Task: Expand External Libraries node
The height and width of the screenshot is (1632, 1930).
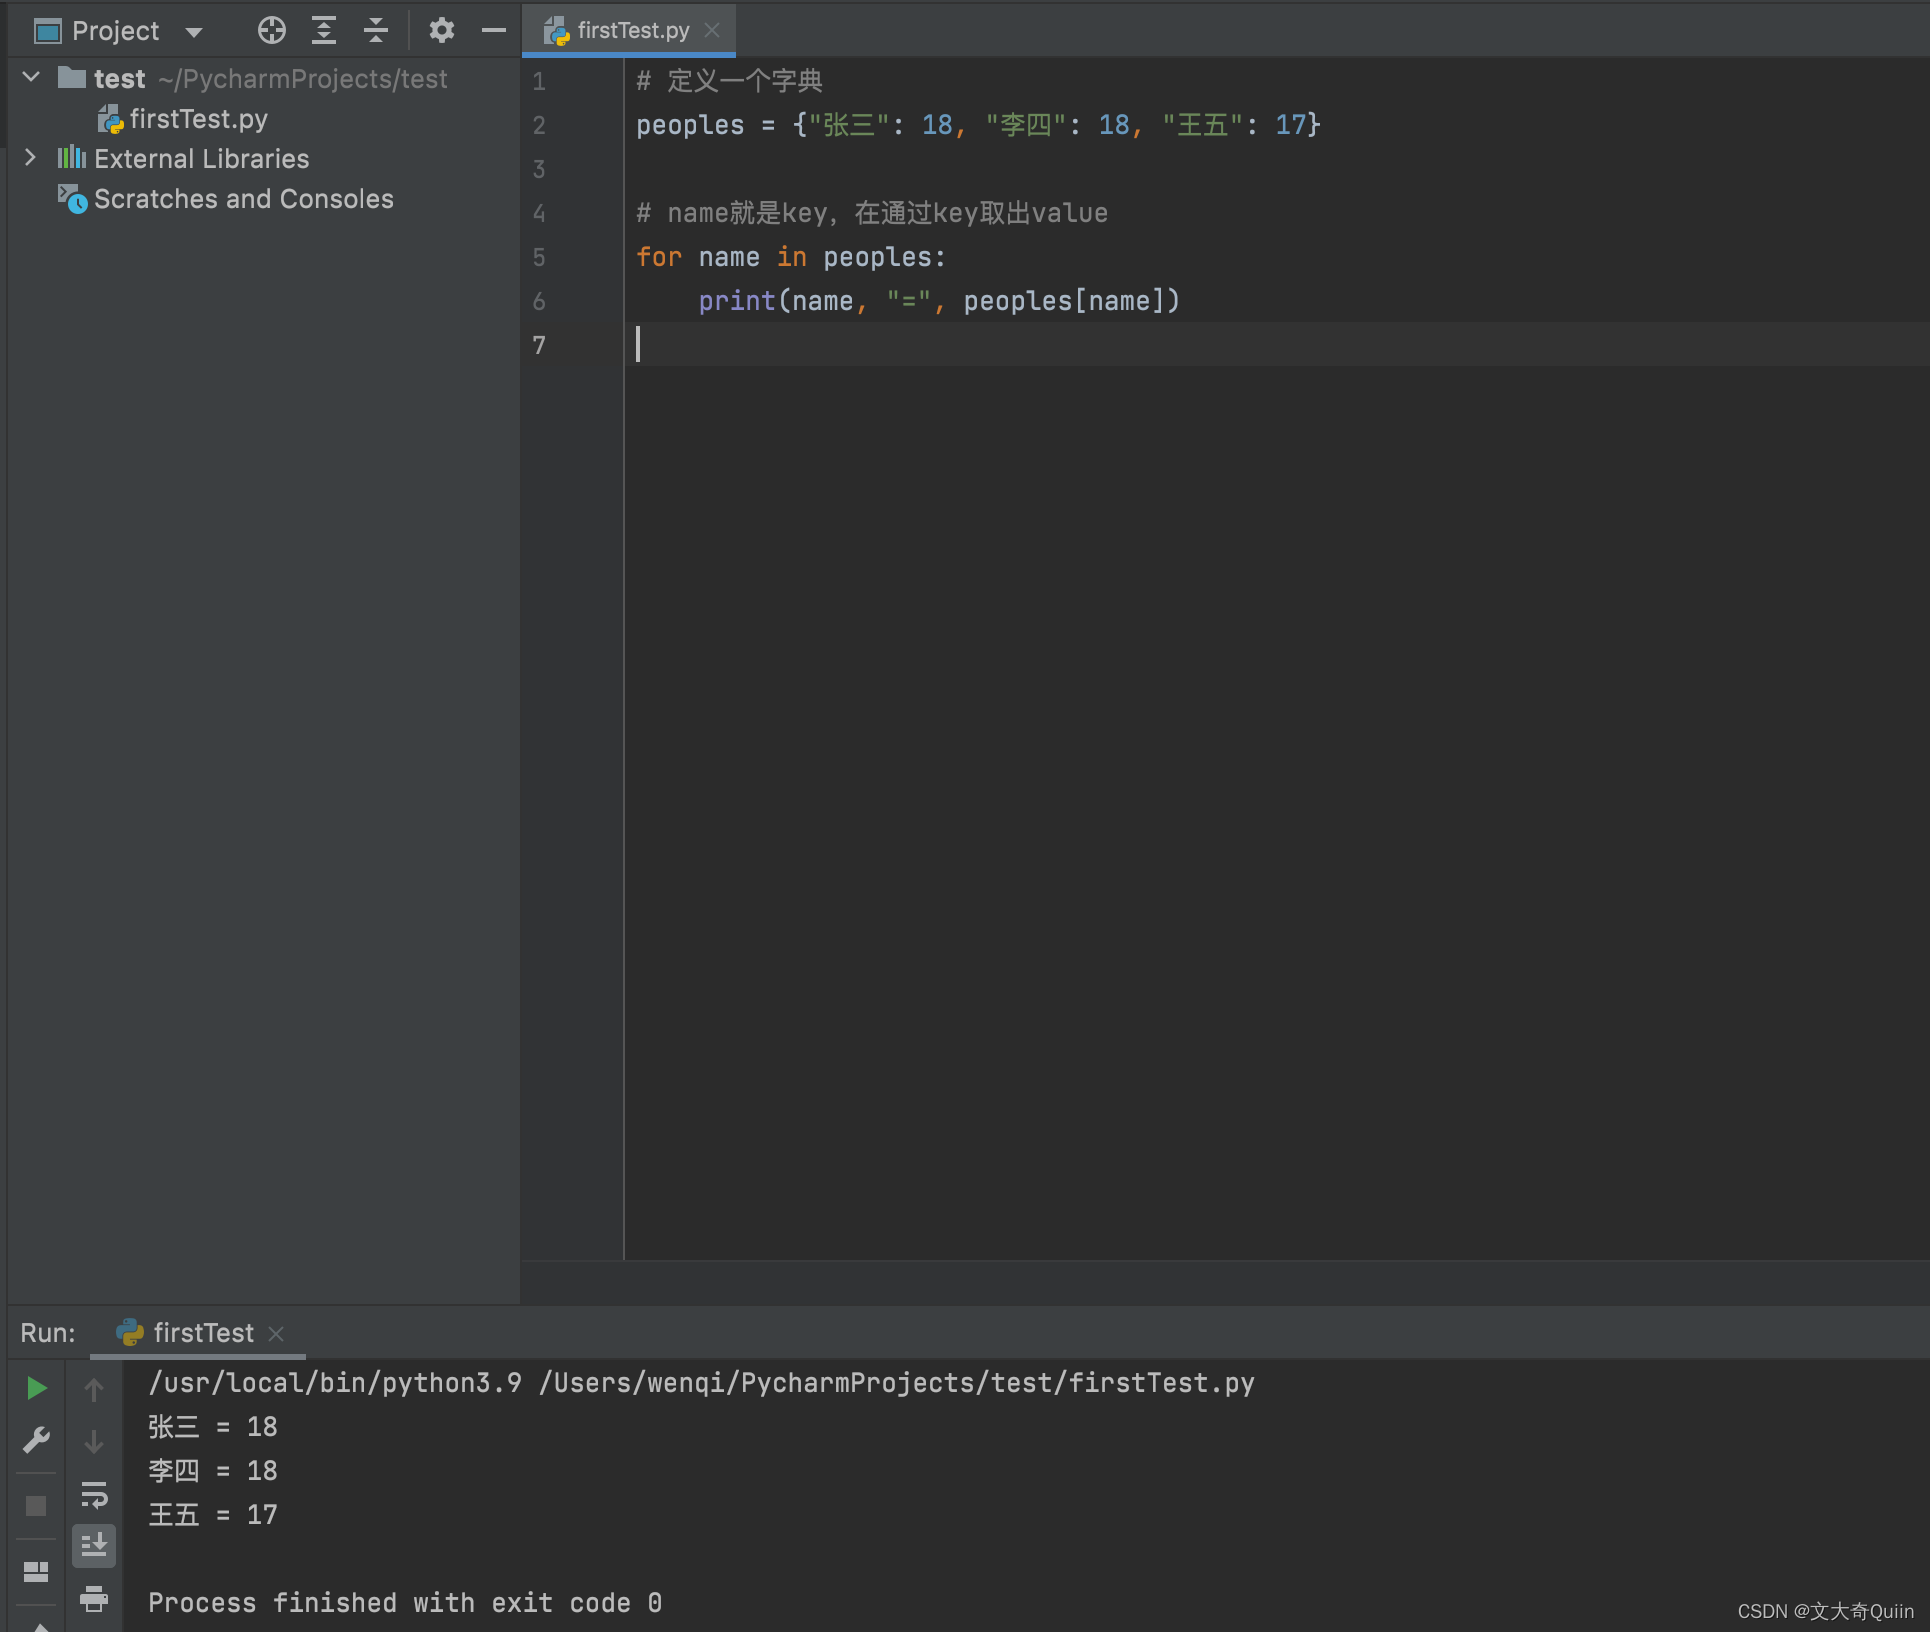Action: (31, 158)
